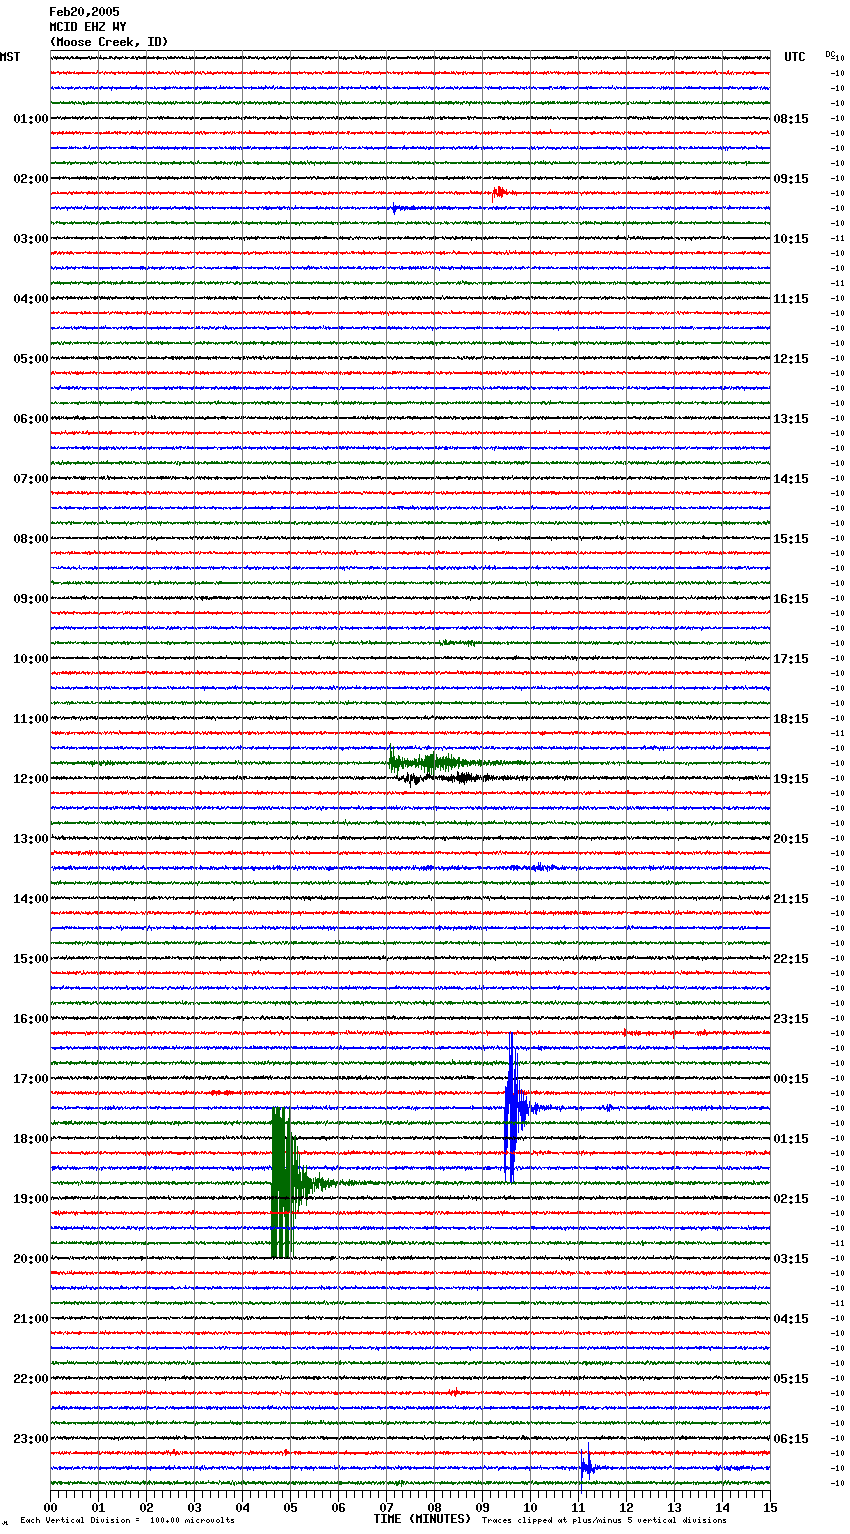Image resolution: width=850 pixels, height=1534 pixels.
Task: Click the Each Vertical Division microvolts note
Action: 127,1520
